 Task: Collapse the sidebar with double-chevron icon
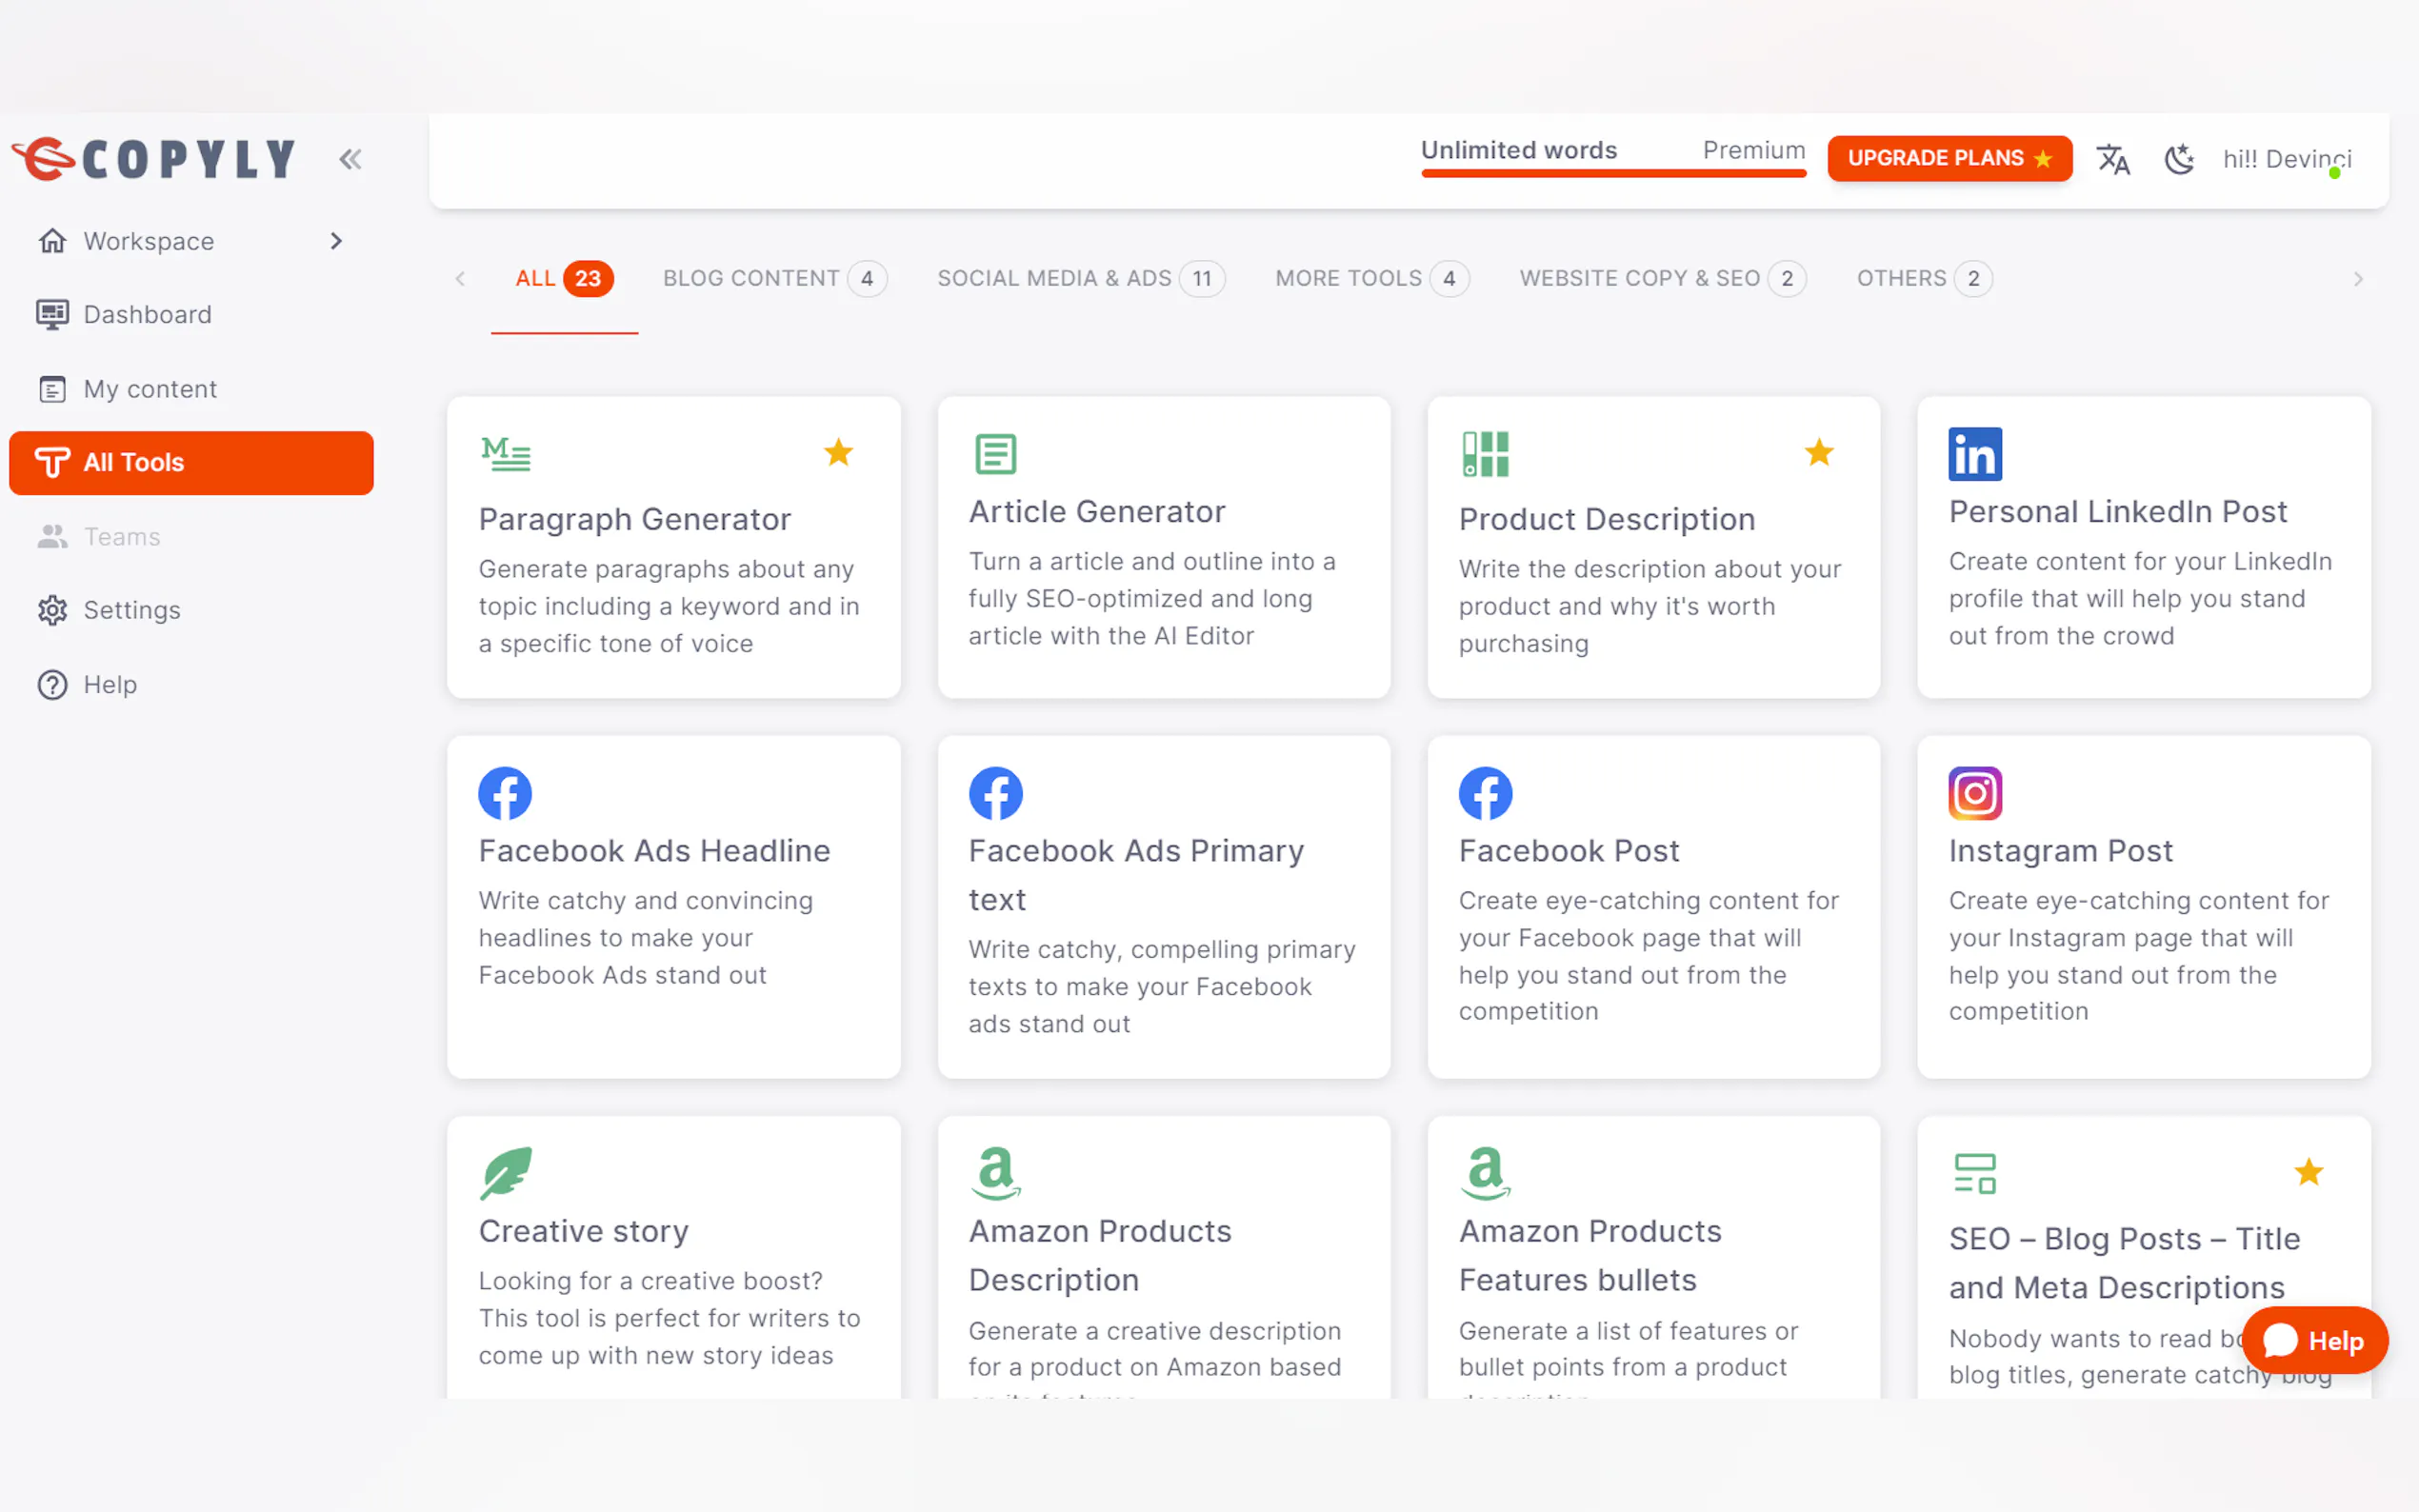click(x=349, y=159)
